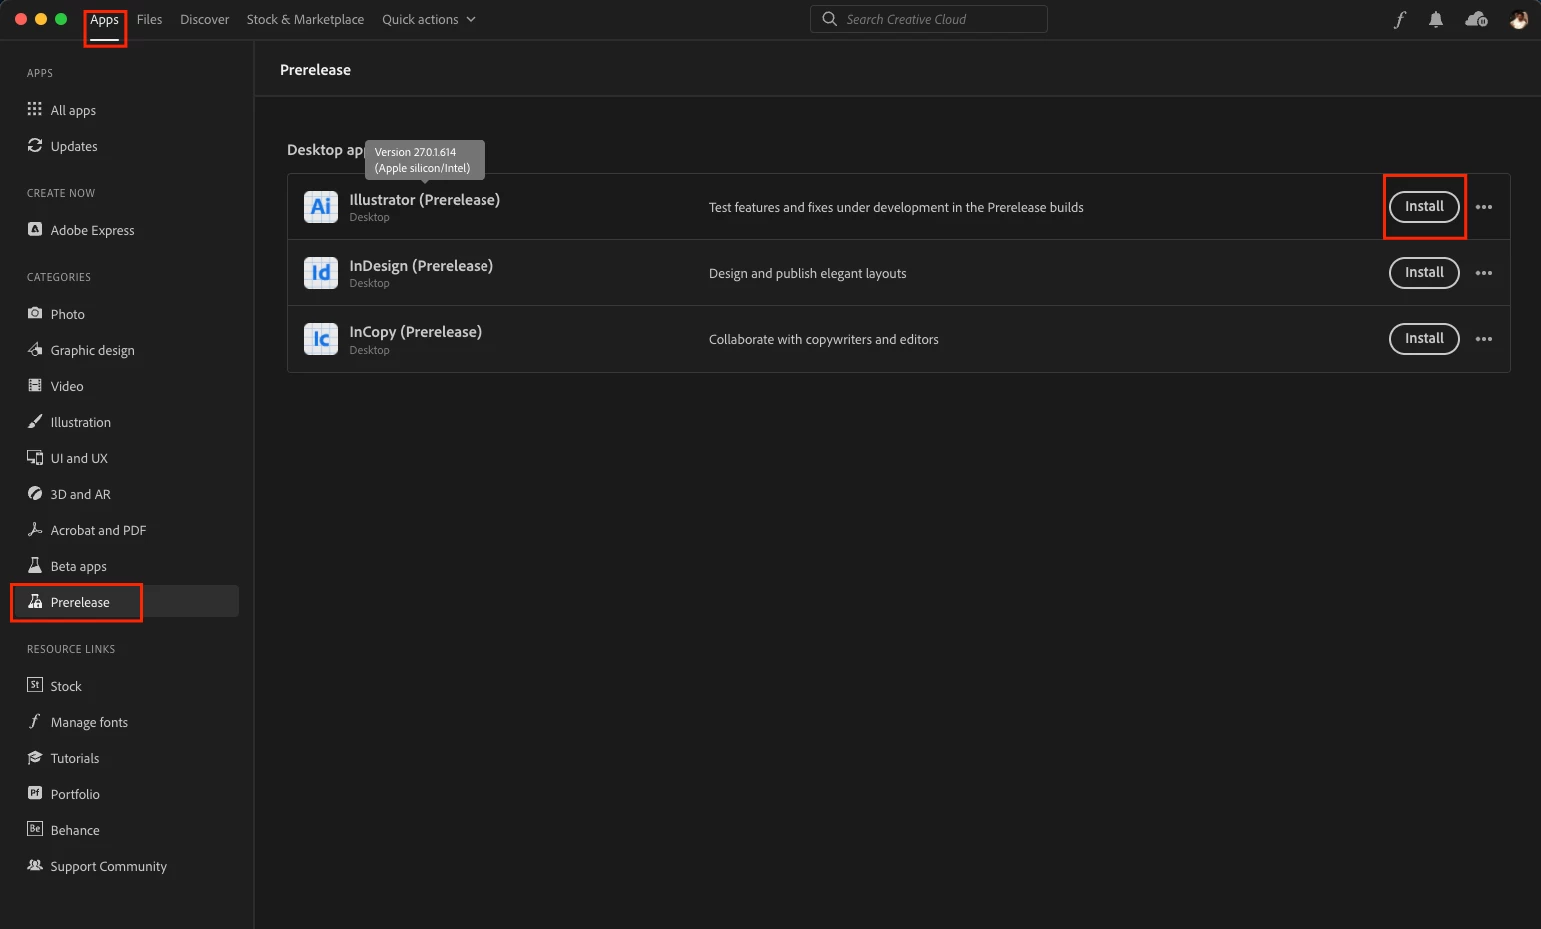
Task: Install Illustrator (Prerelease)
Action: pyautogui.click(x=1424, y=207)
